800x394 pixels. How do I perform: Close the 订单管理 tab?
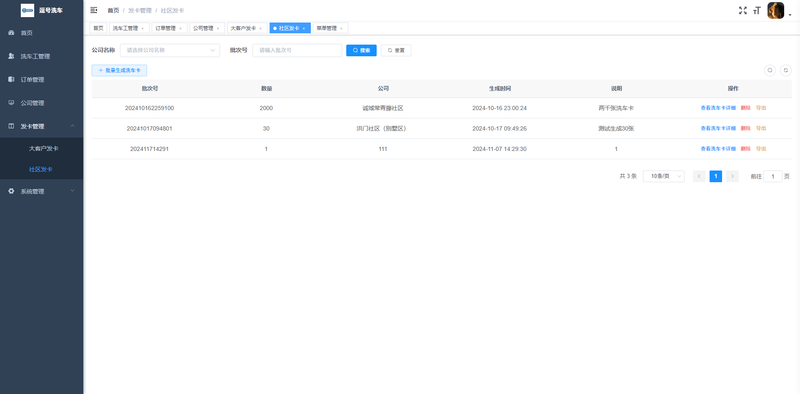[180, 29]
